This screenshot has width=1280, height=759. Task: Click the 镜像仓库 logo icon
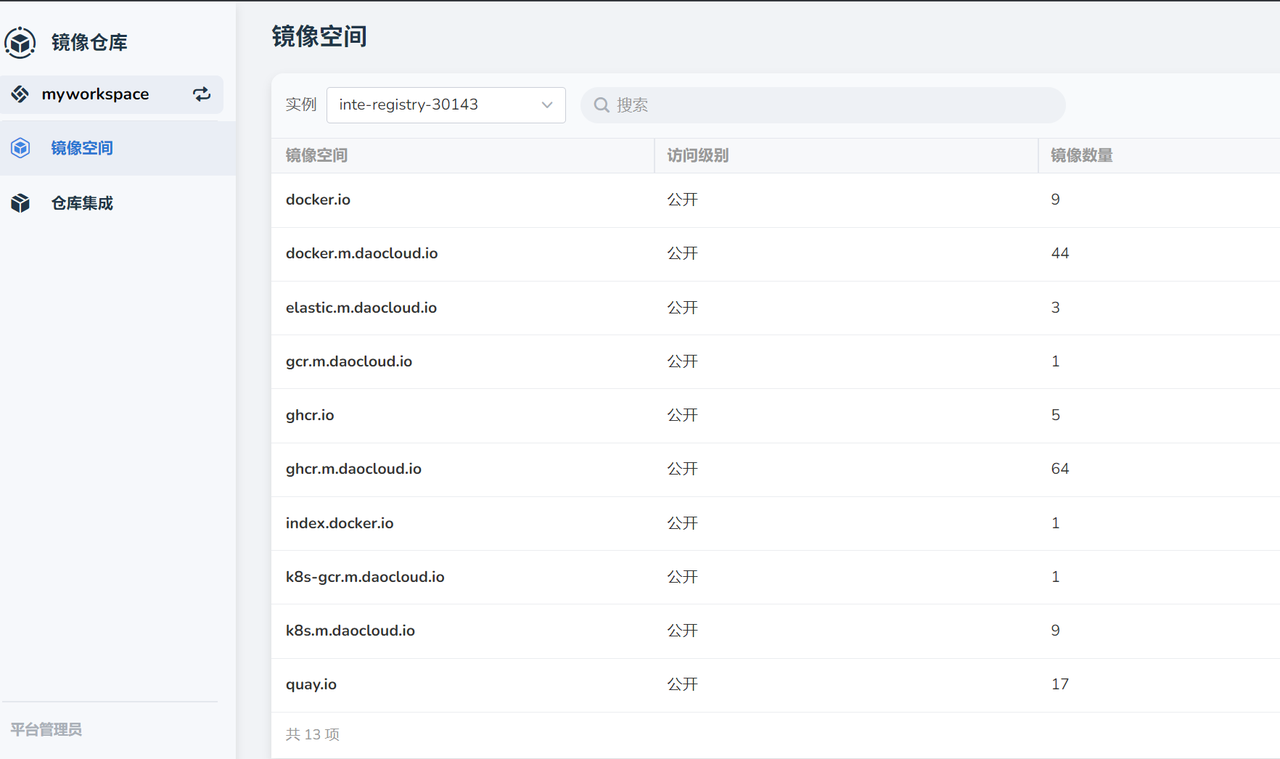point(20,43)
